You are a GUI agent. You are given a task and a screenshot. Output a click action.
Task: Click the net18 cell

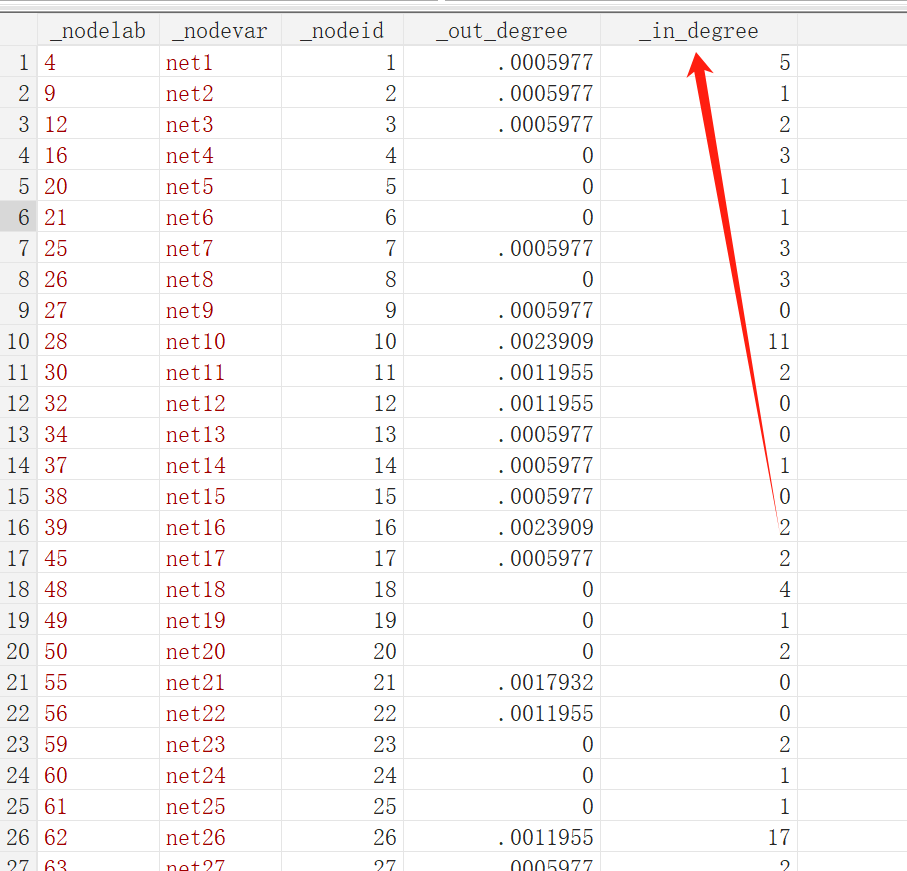point(220,589)
